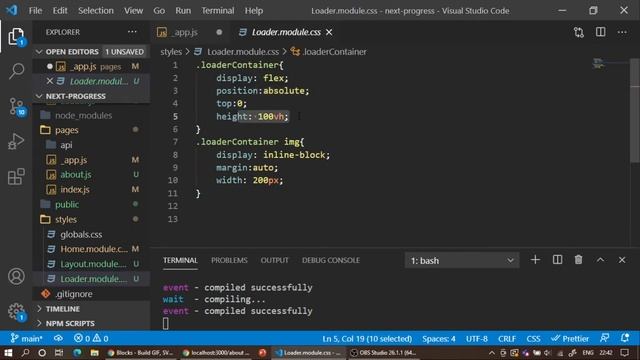Open index.js in the explorer
The width and height of the screenshot is (640, 360).
pyautogui.click(x=91, y=190)
